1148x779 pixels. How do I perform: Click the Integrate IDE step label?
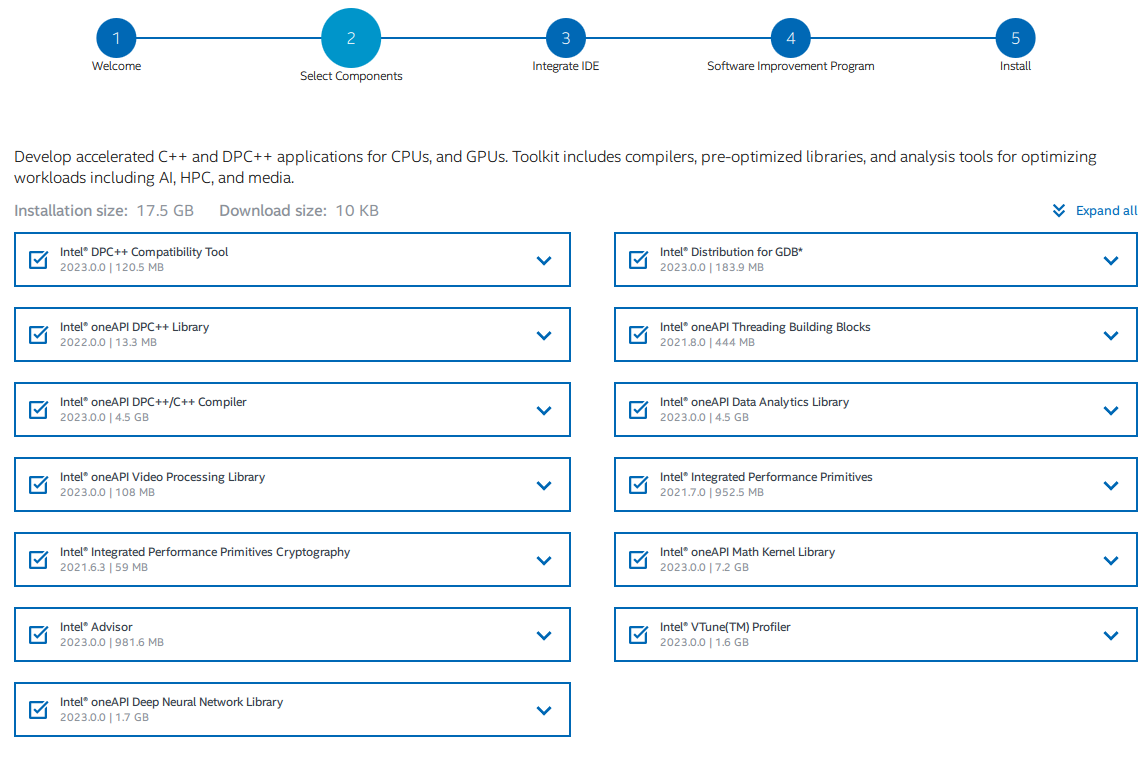point(566,66)
